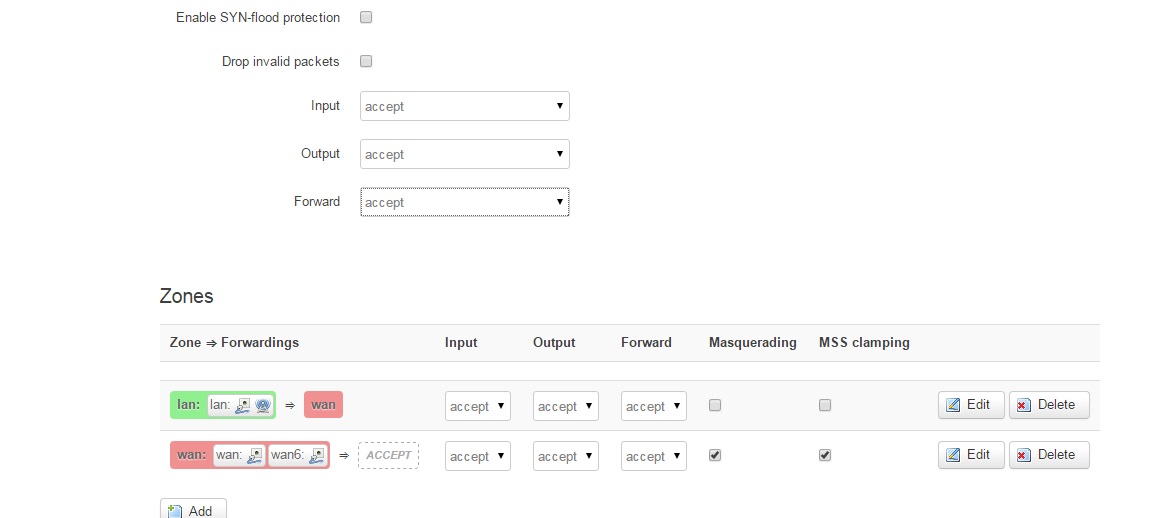Open the general Output policy dropdown
1176x518 pixels.
click(x=464, y=154)
